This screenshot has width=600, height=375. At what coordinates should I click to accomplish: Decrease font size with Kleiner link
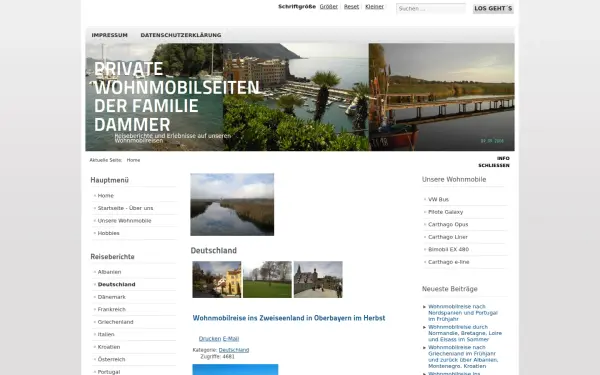click(374, 7)
